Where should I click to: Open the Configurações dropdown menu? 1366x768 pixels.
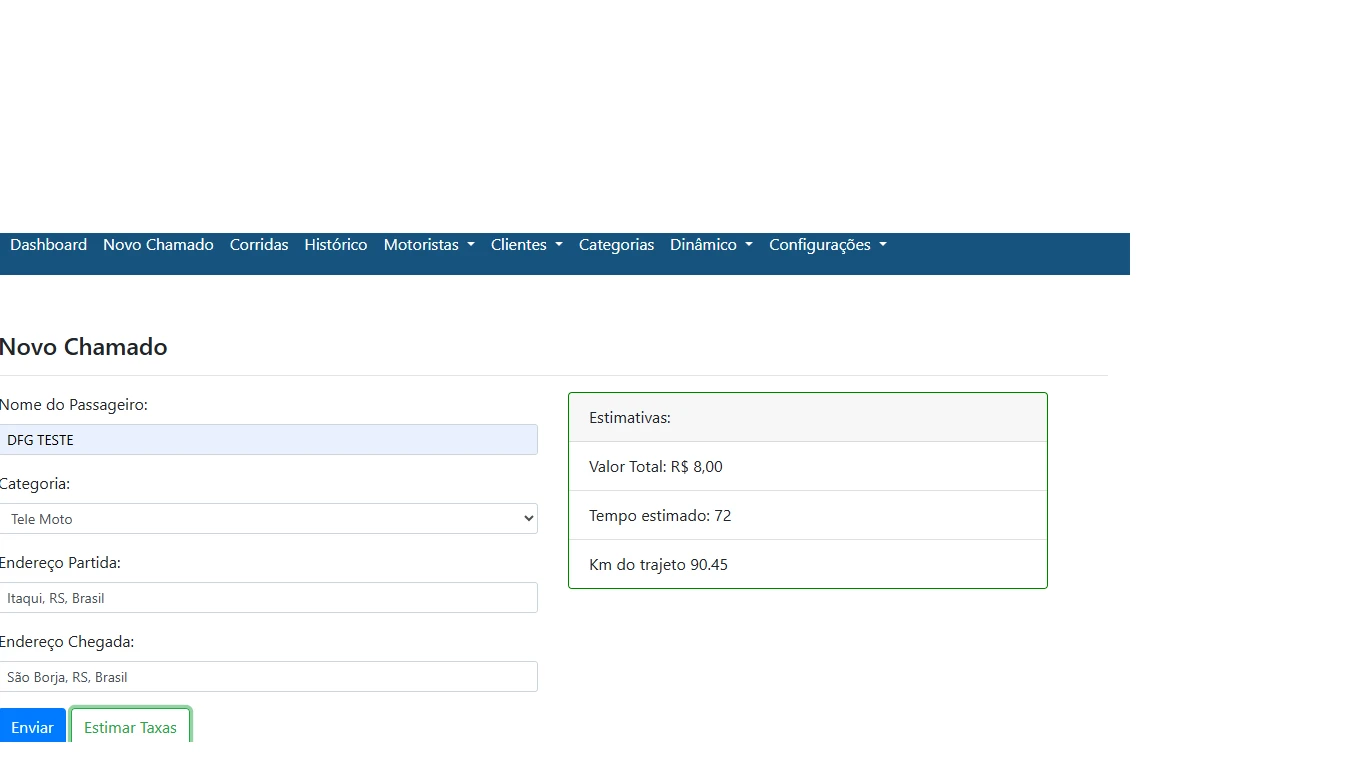(x=827, y=245)
